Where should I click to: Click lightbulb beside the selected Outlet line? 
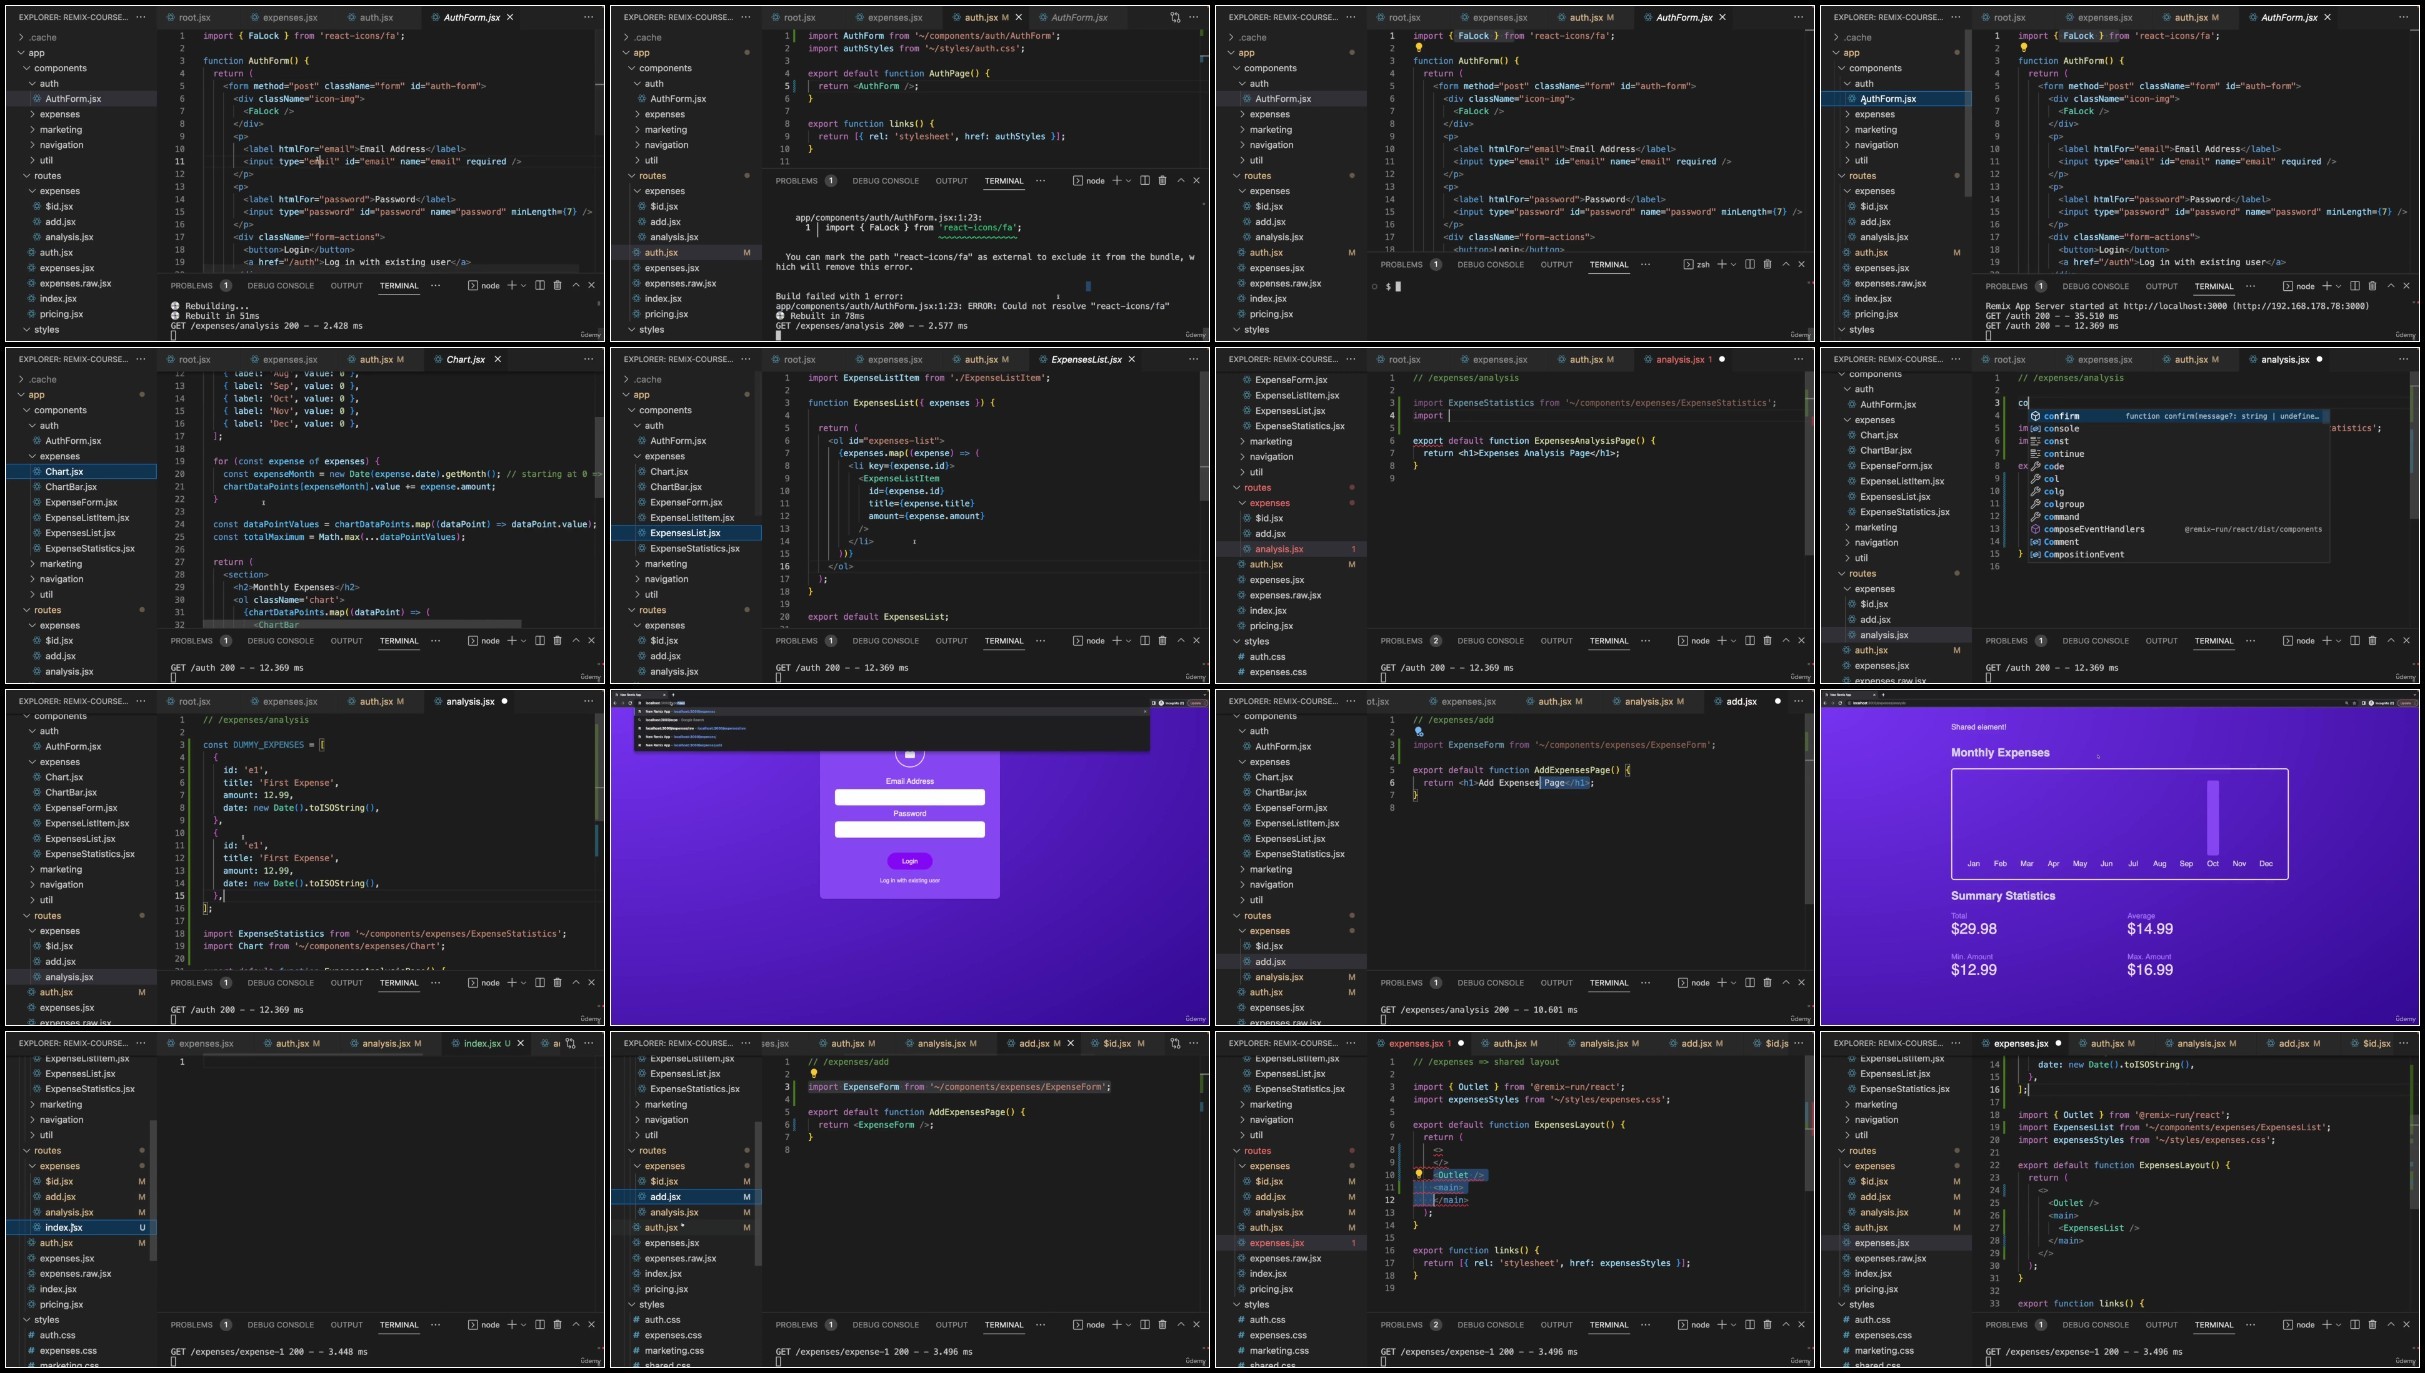pyautogui.click(x=1419, y=1174)
